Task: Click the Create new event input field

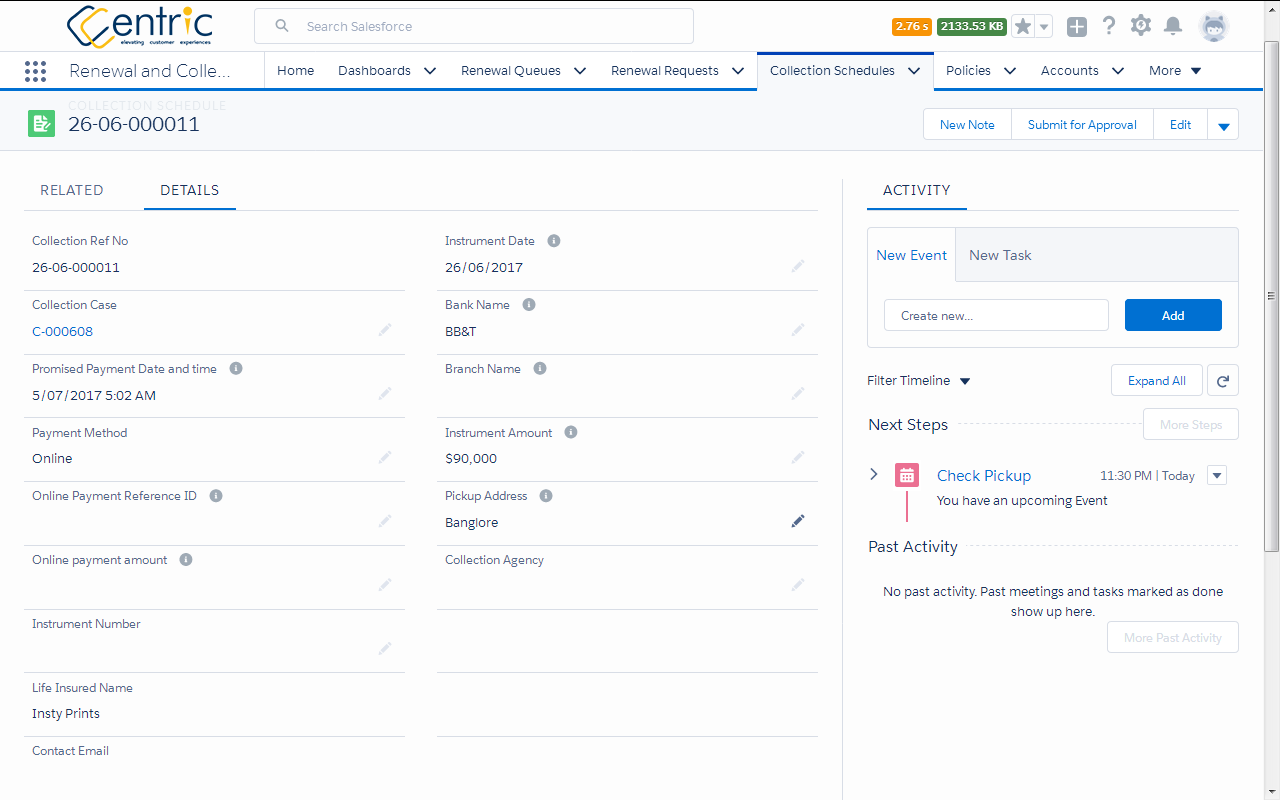Action: click(996, 314)
